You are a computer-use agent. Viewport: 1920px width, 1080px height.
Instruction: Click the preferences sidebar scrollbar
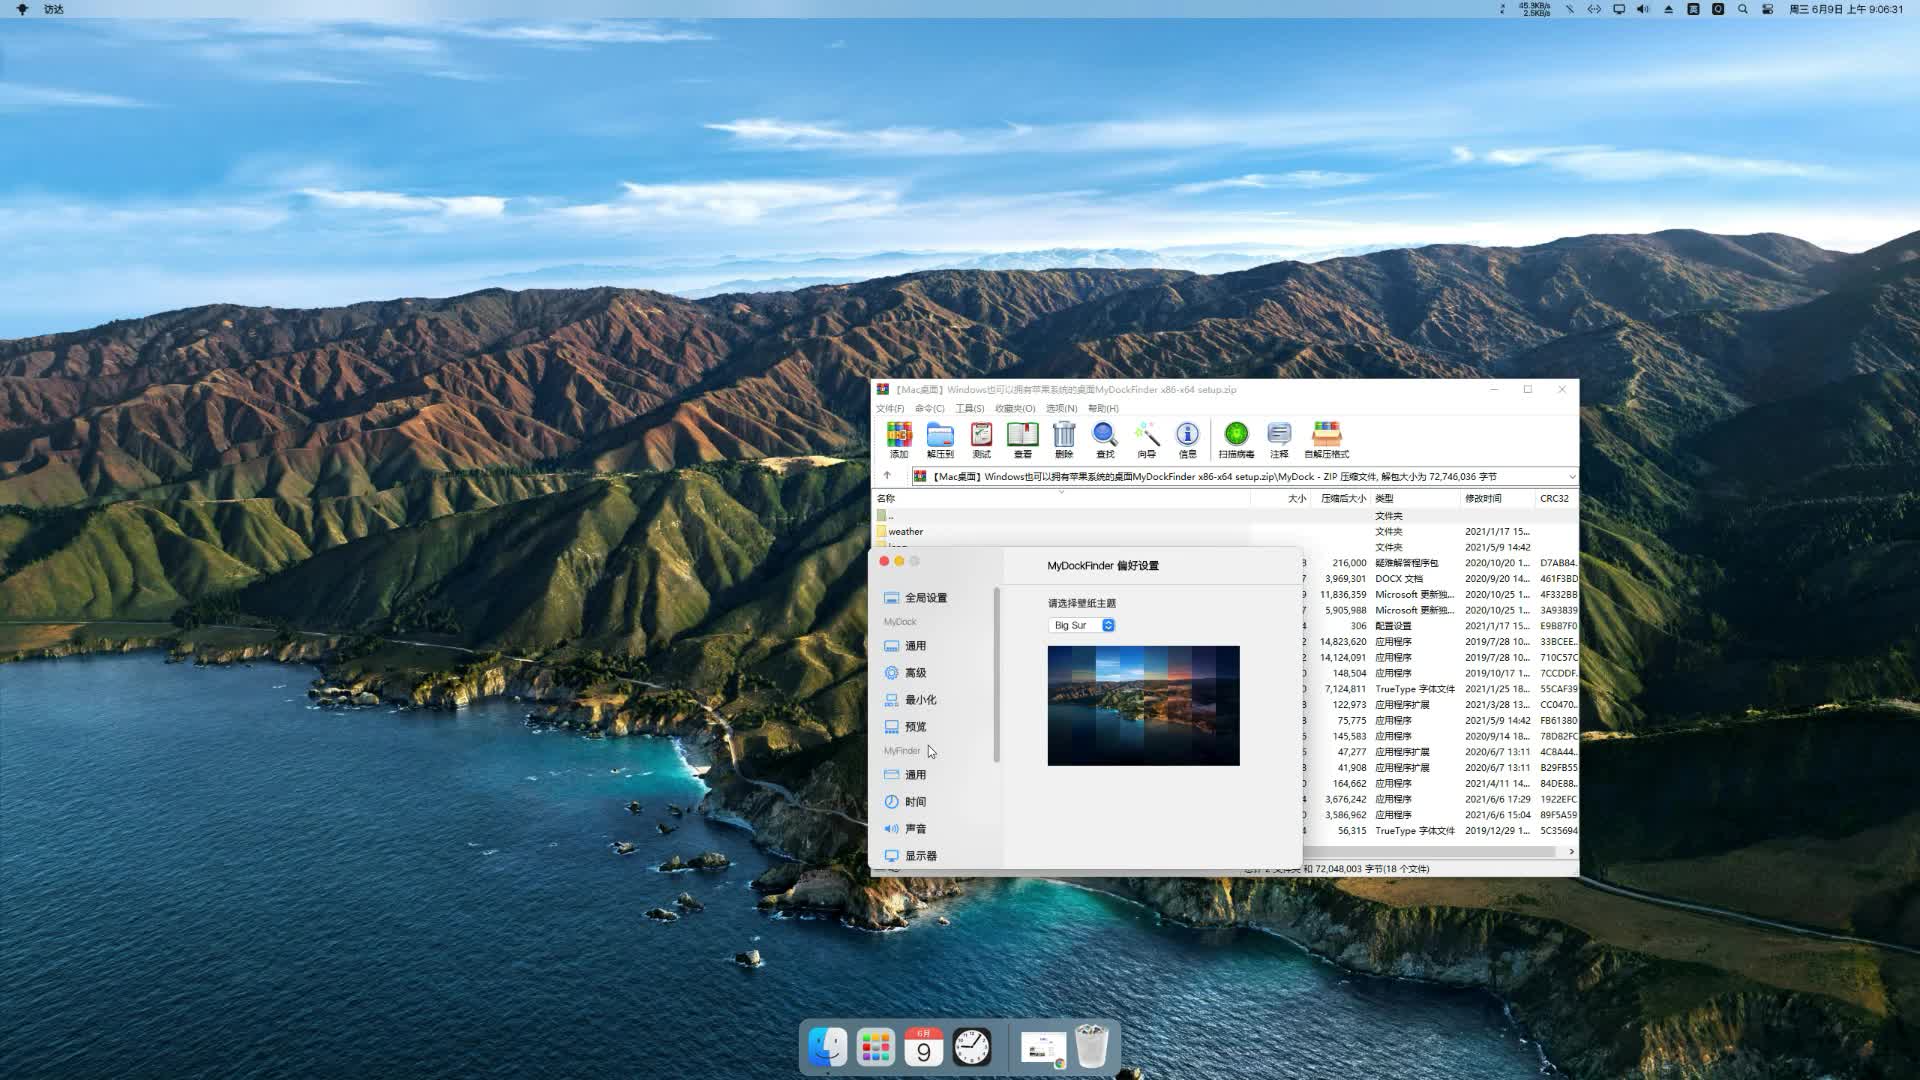pos(996,675)
